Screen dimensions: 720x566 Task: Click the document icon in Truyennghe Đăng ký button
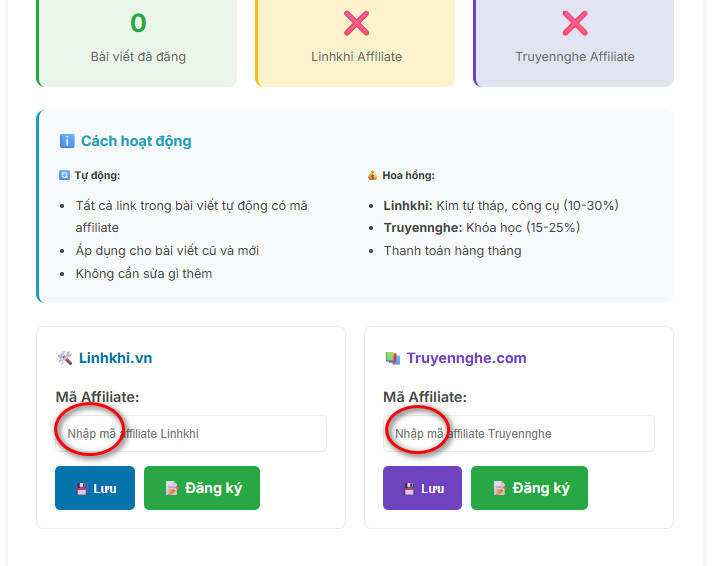coord(499,488)
